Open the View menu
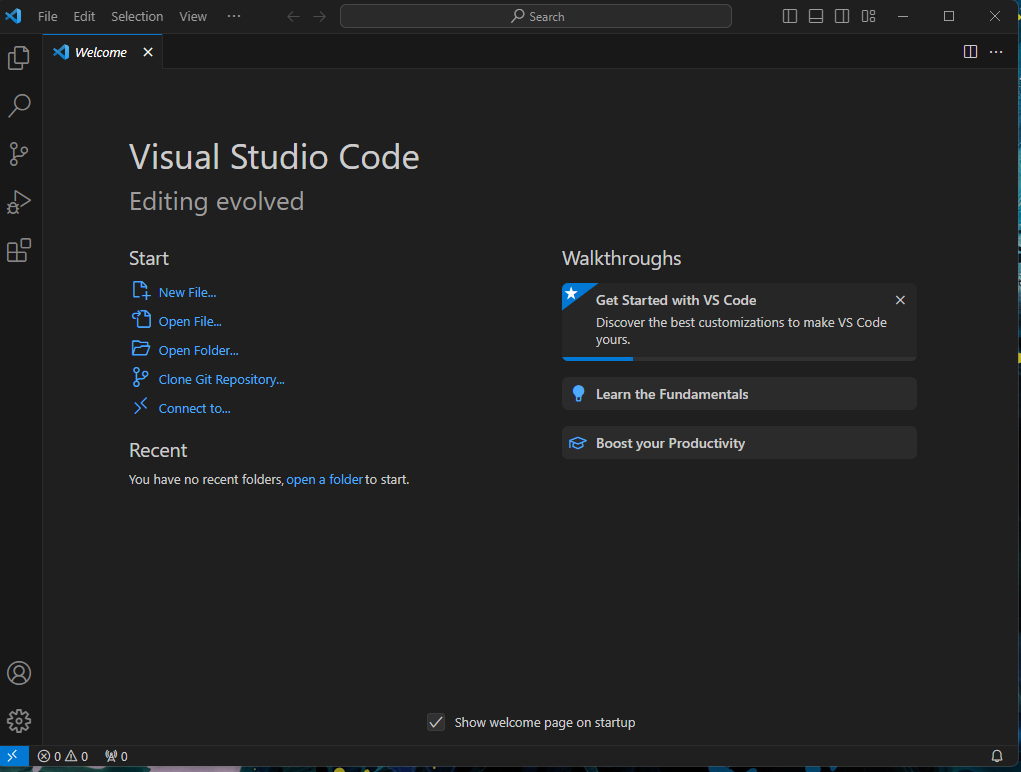 coord(193,16)
